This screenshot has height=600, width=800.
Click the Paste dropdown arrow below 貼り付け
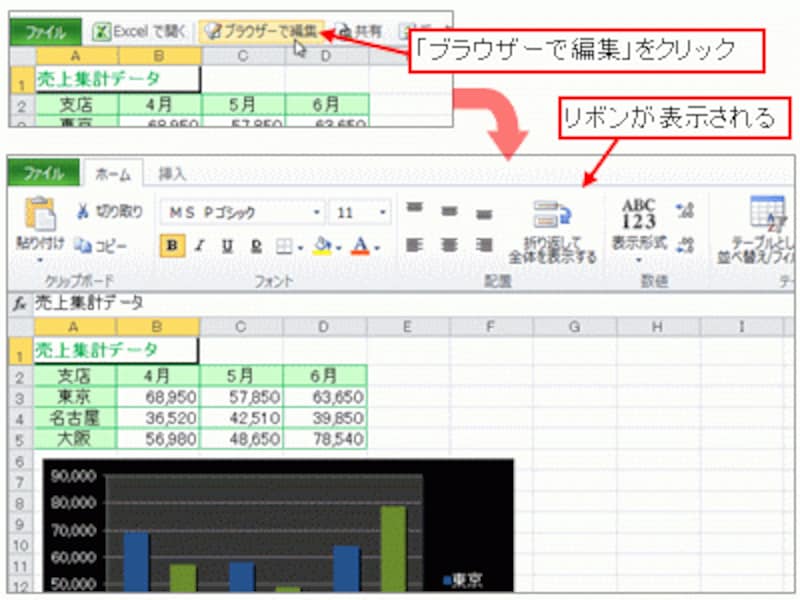coord(40,260)
